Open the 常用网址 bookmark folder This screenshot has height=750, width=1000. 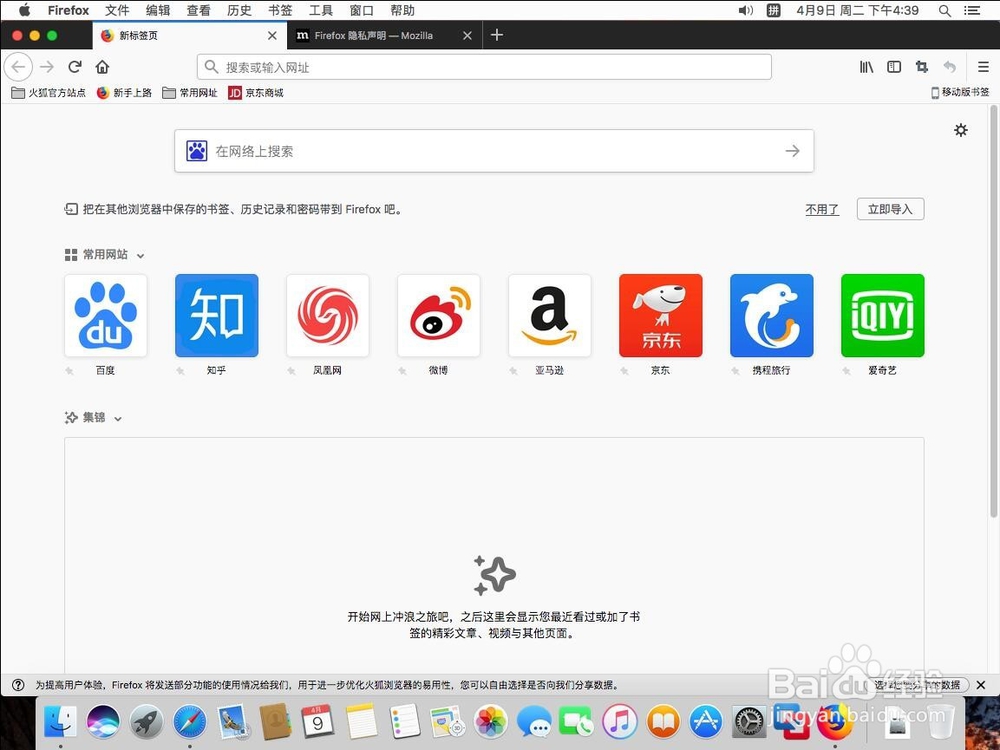click(190, 92)
